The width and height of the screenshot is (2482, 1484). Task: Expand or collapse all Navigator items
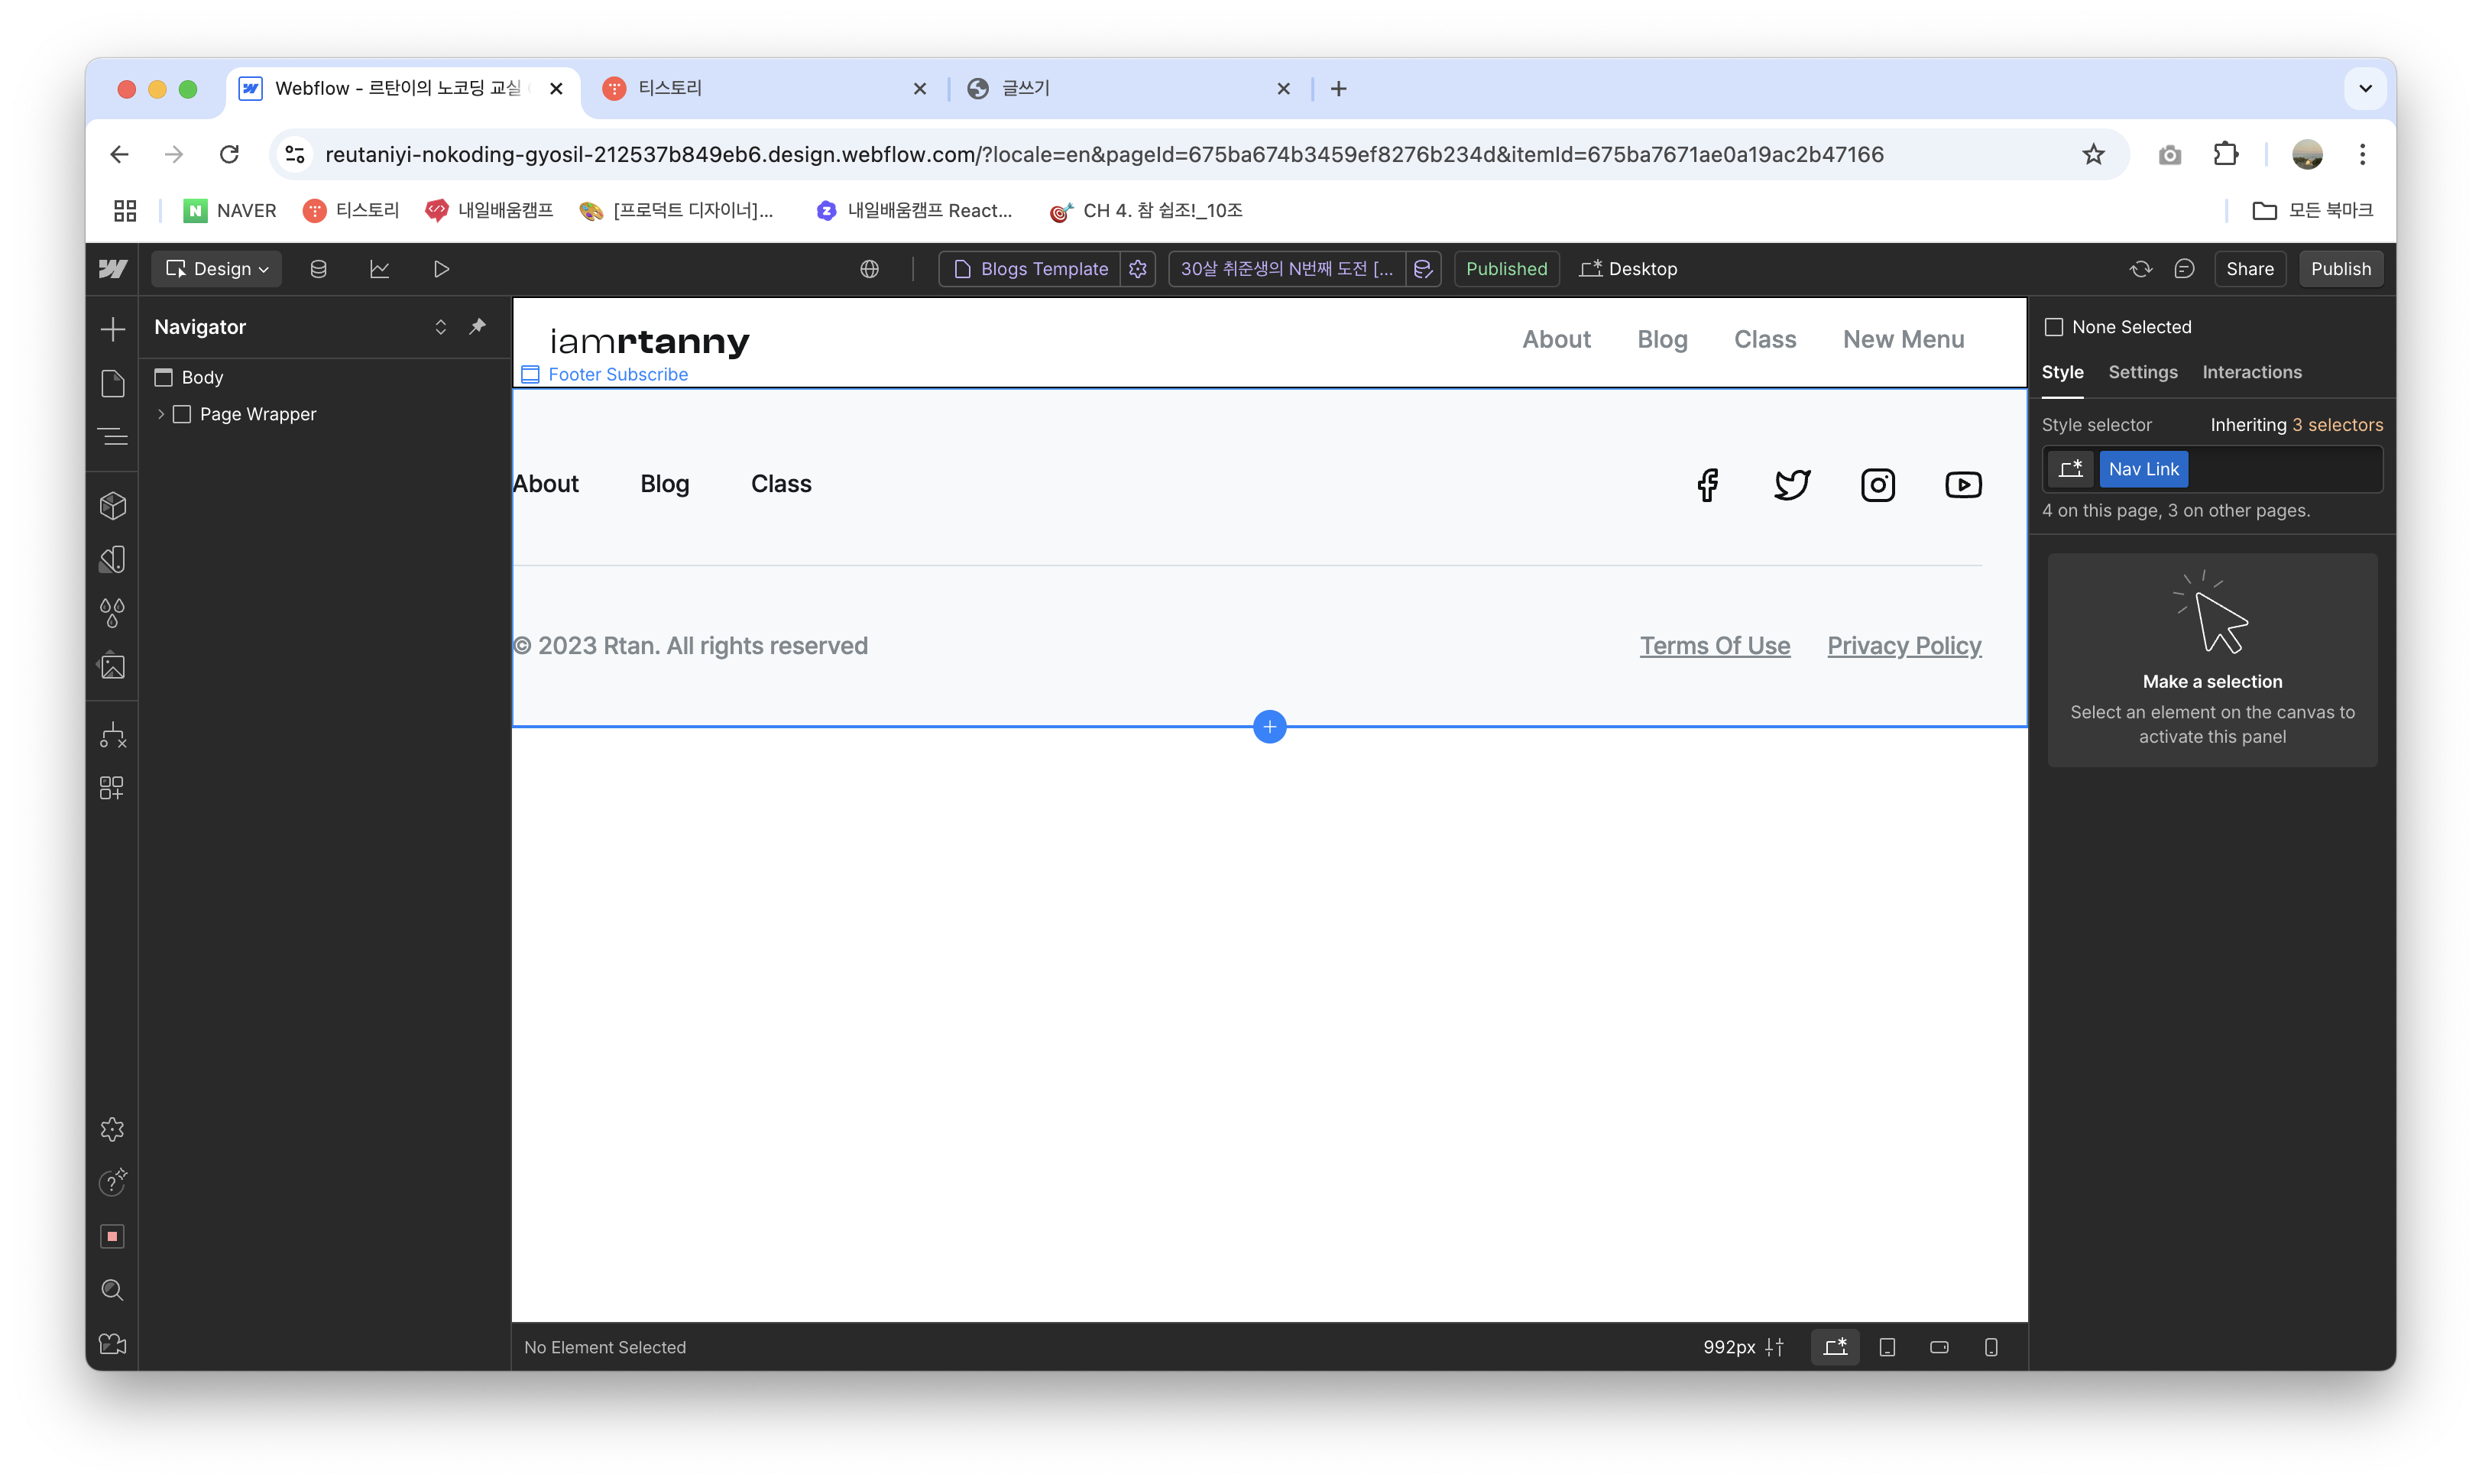click(440, 327)
